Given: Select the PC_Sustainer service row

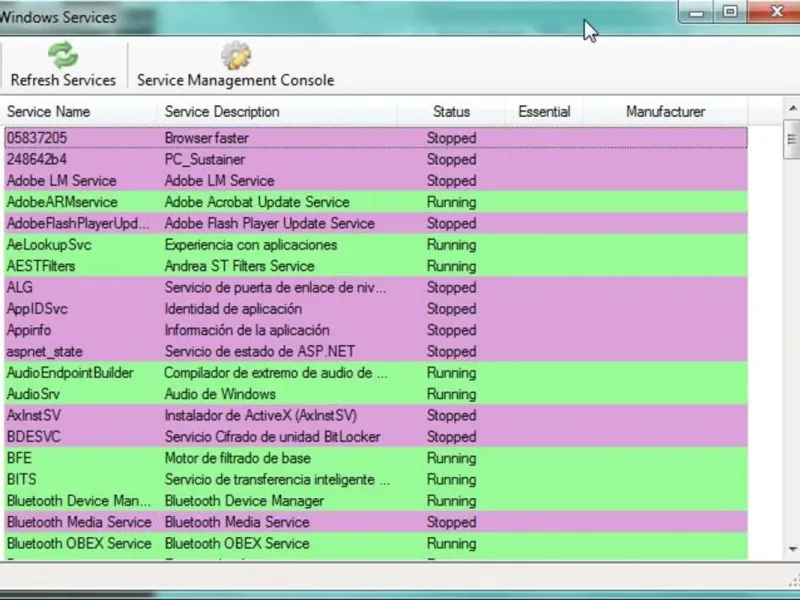Looking at the screenshot, I should click(376, 159).
